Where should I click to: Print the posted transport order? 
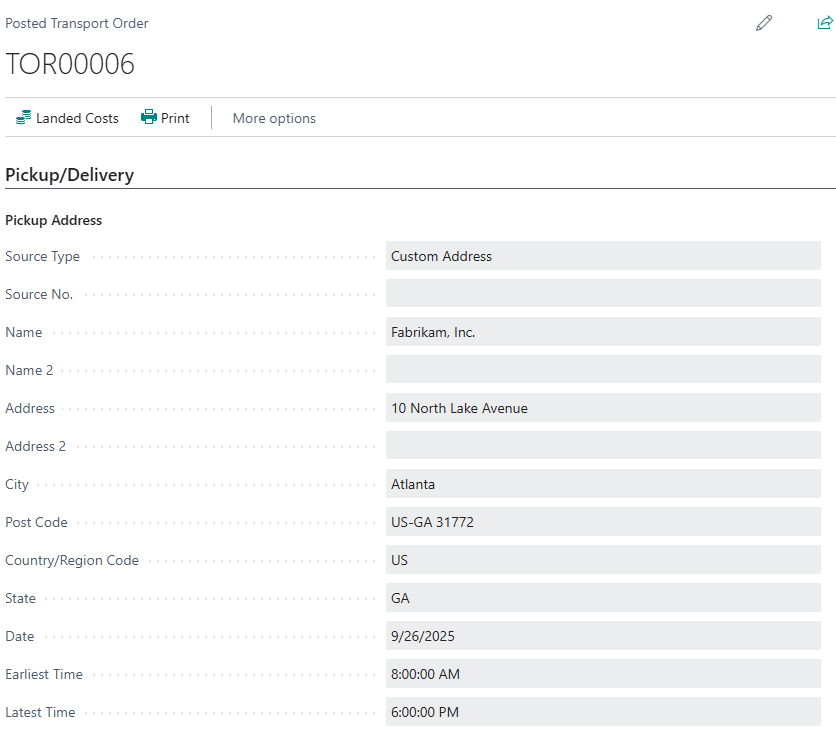click(x=175, y=118)
